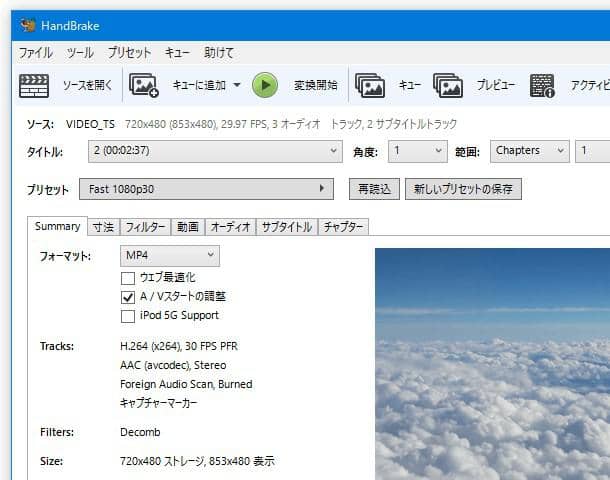Viewport: 610px width, 480px height.
Task: Open the ツール menu
Action: pyautogui.click(x=80, y=53)
